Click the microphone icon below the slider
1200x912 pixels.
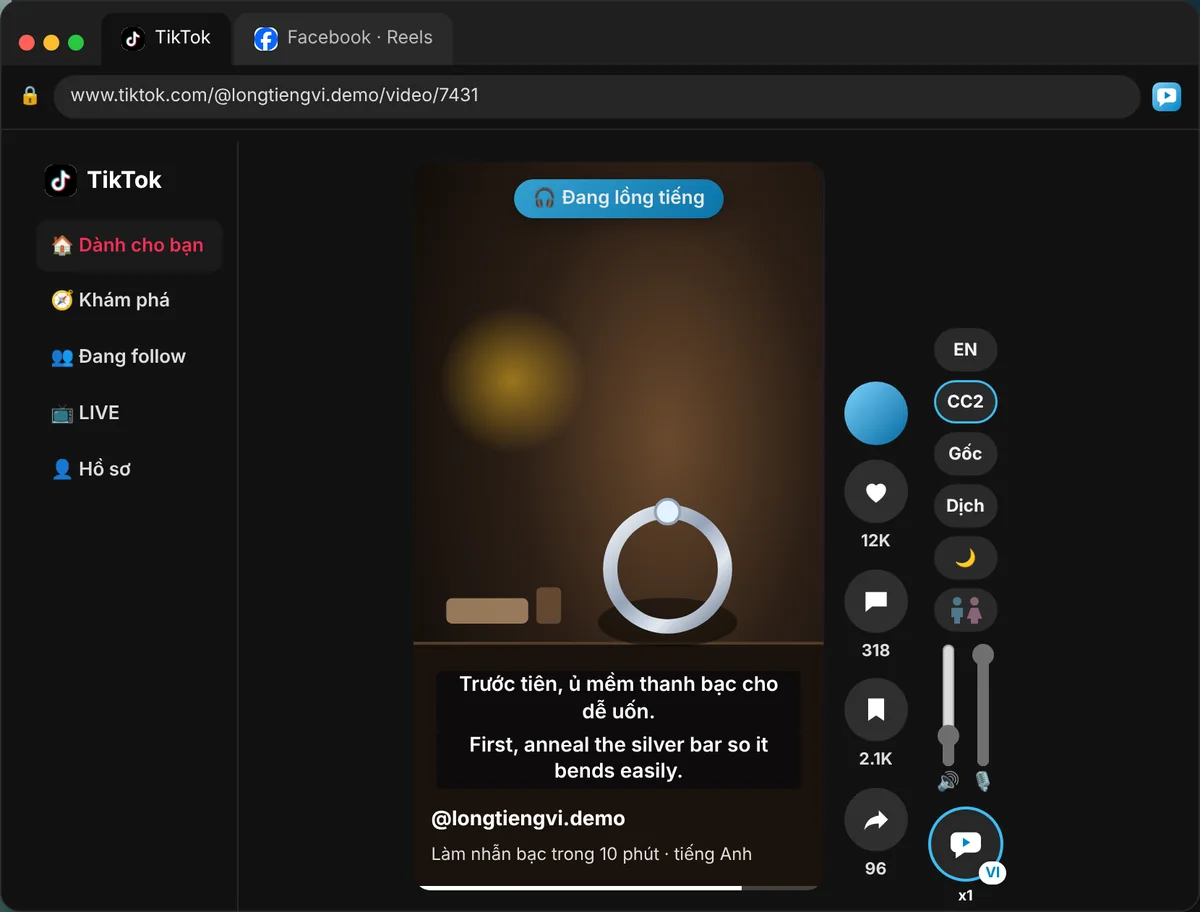[983, 781]
